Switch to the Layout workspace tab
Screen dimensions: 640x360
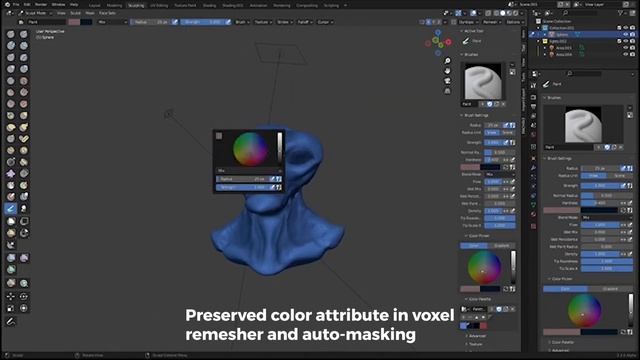click(94, 5)
